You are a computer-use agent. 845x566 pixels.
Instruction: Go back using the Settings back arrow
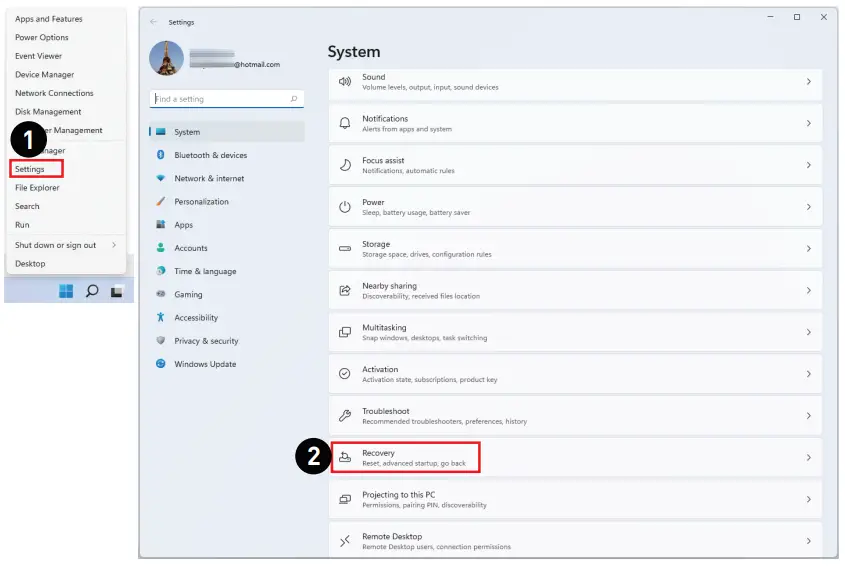click(153, 22)
